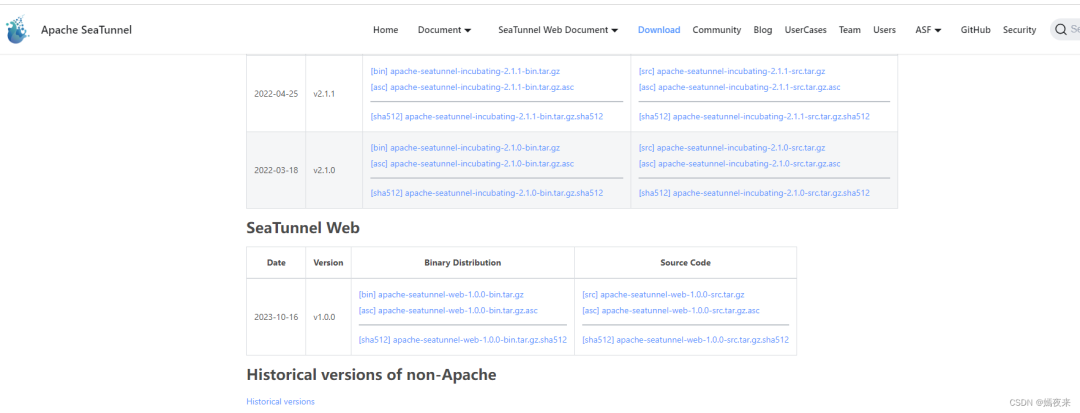This screenshot has width=1080, height=413.
Task: Open seatunnel-web-1.0.0 bin asc signature
Action: pyautogui.click(x=448, y=311)
